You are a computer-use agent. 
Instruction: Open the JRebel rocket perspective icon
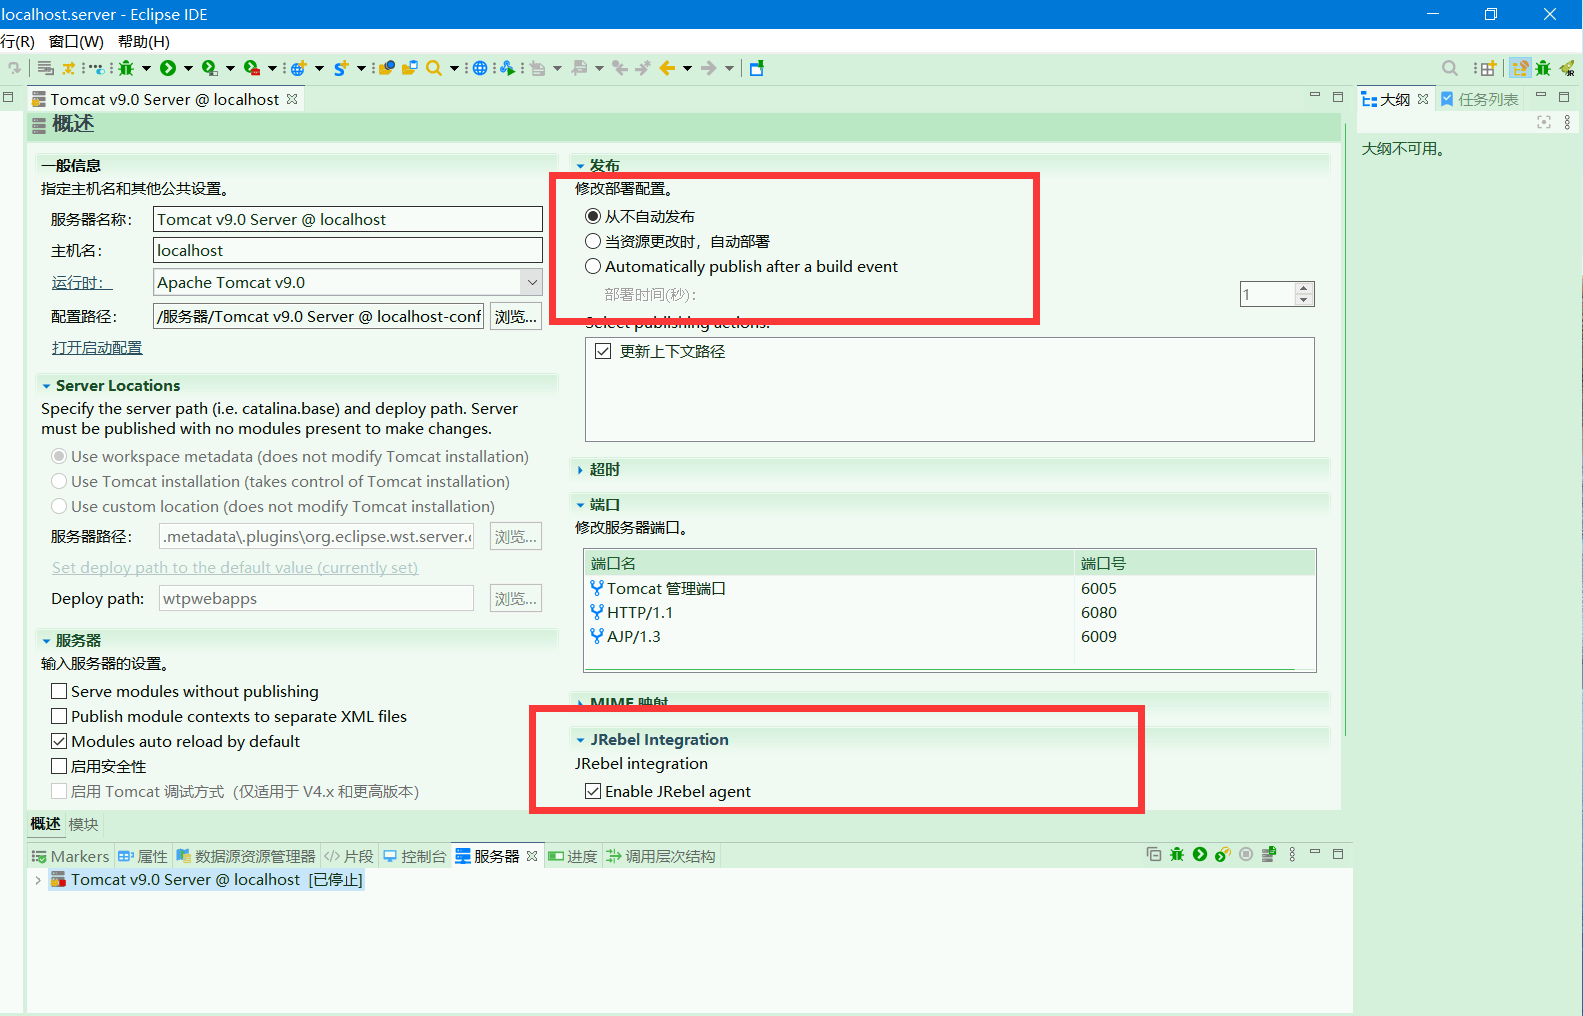click(1567, 68)
